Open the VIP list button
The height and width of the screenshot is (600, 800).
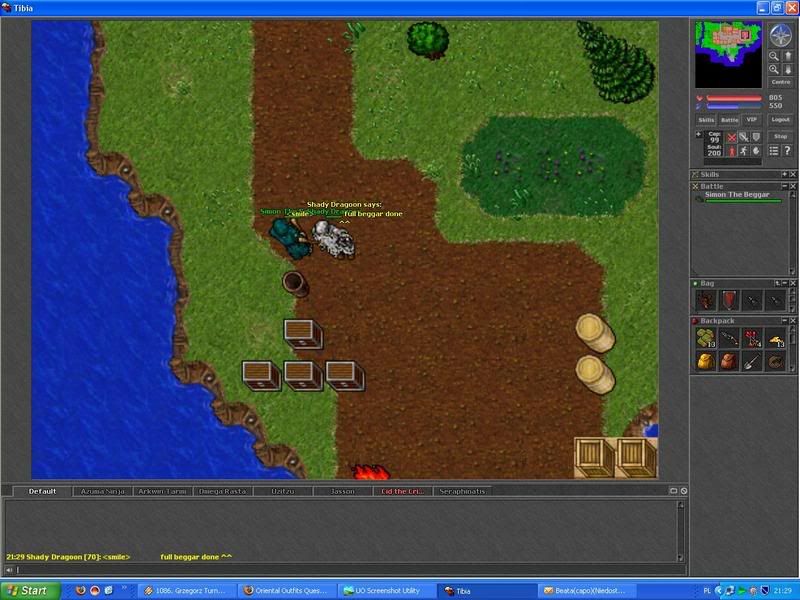click(x=752, y=120)
